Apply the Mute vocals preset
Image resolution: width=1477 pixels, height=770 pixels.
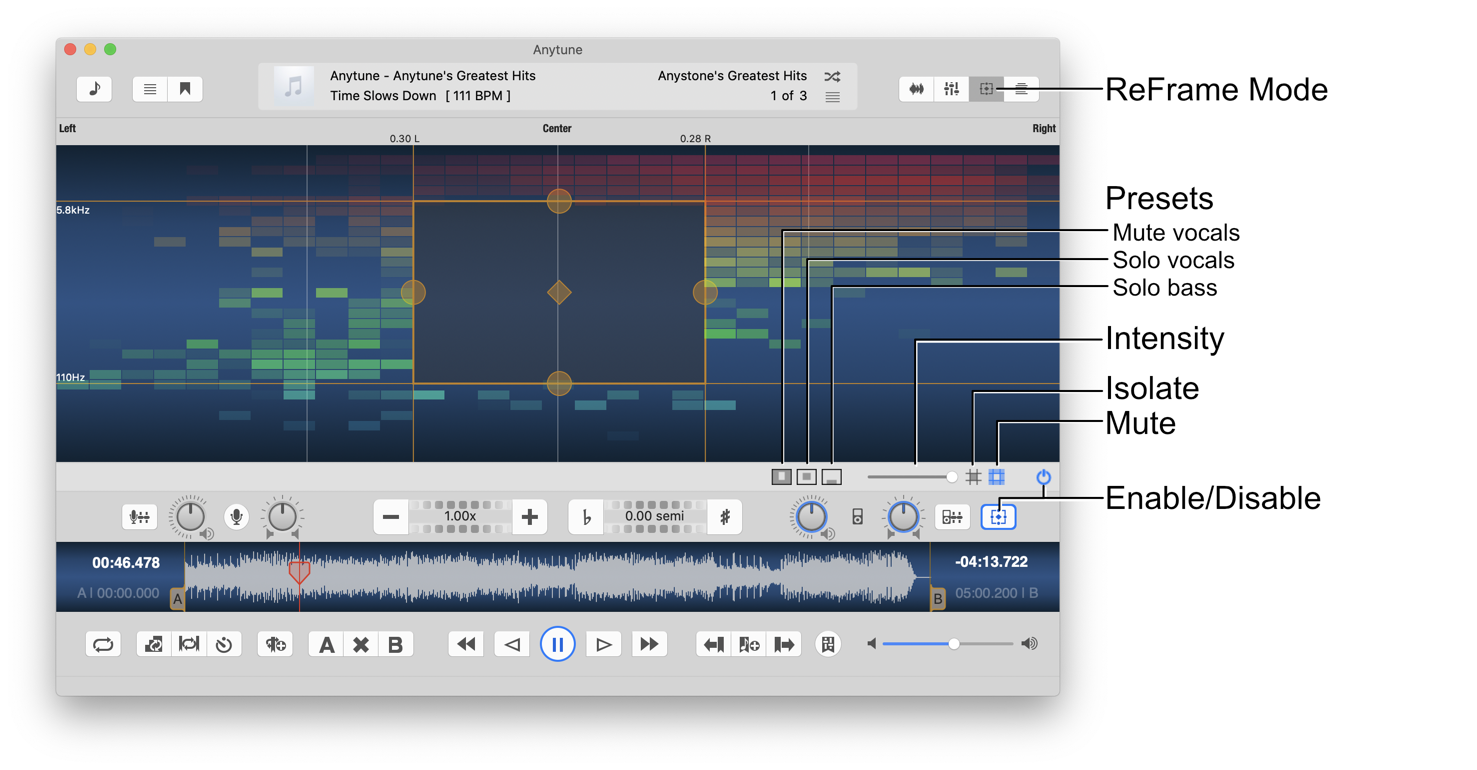782,477
